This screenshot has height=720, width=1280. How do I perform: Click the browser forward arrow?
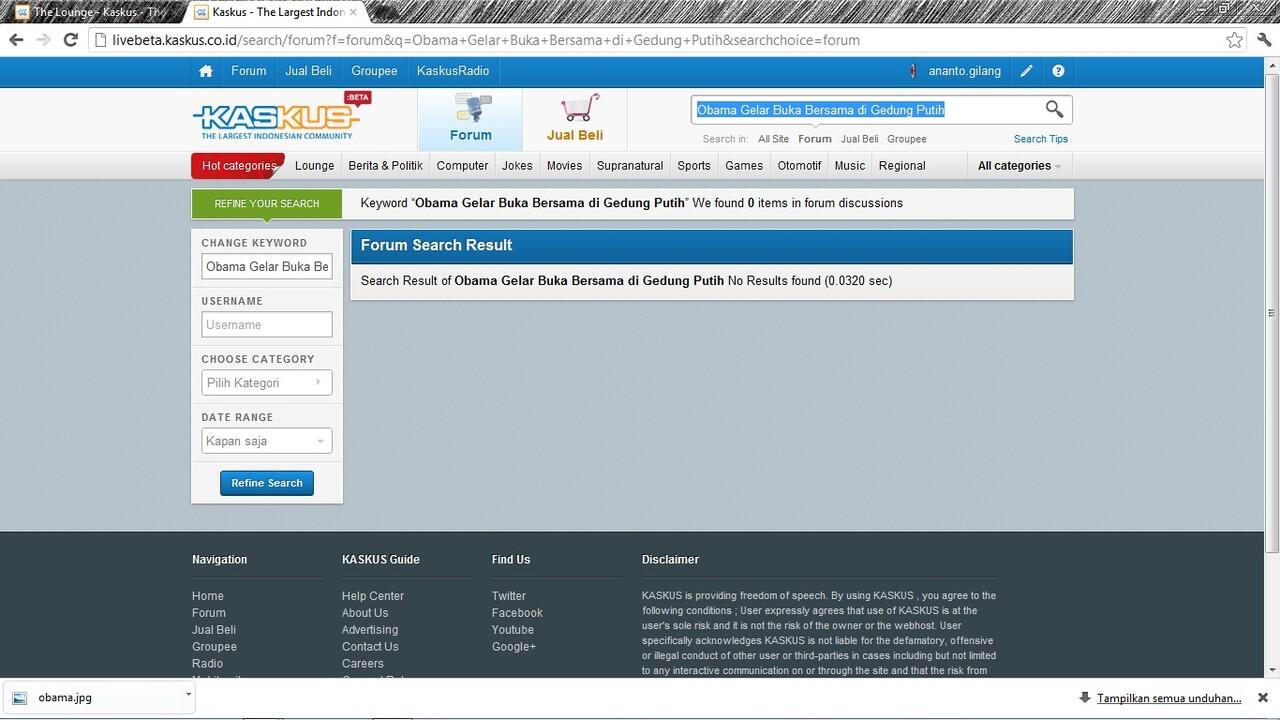(43, 40)
